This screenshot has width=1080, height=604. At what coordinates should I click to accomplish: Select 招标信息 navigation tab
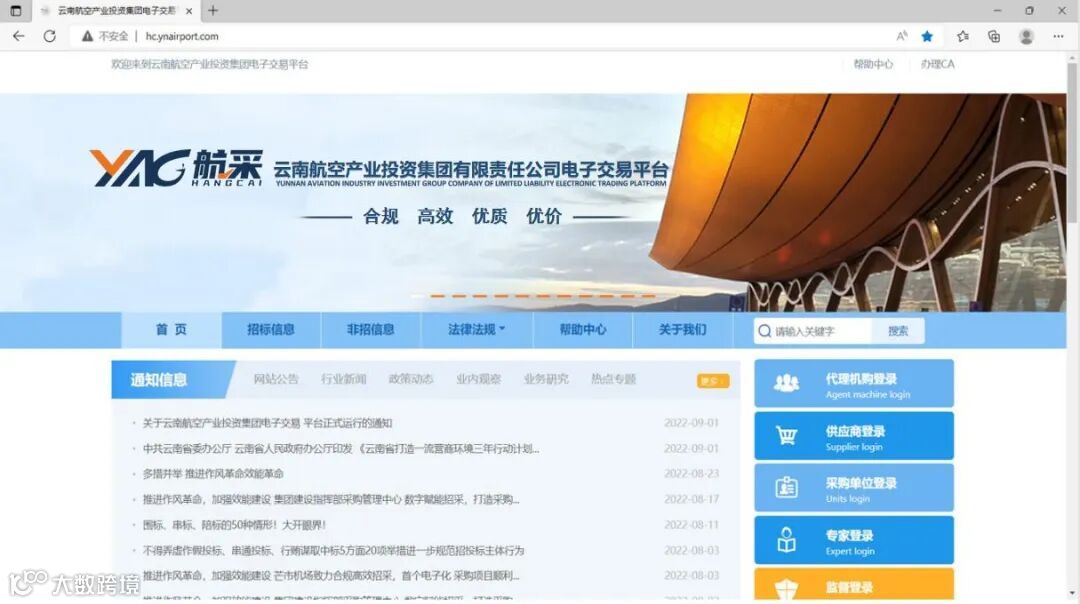271,329
